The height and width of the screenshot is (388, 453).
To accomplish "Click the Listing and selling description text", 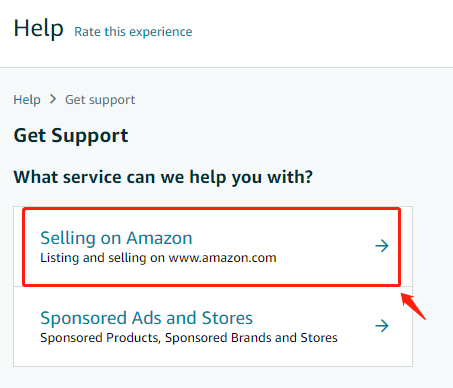I will (158, 258).
